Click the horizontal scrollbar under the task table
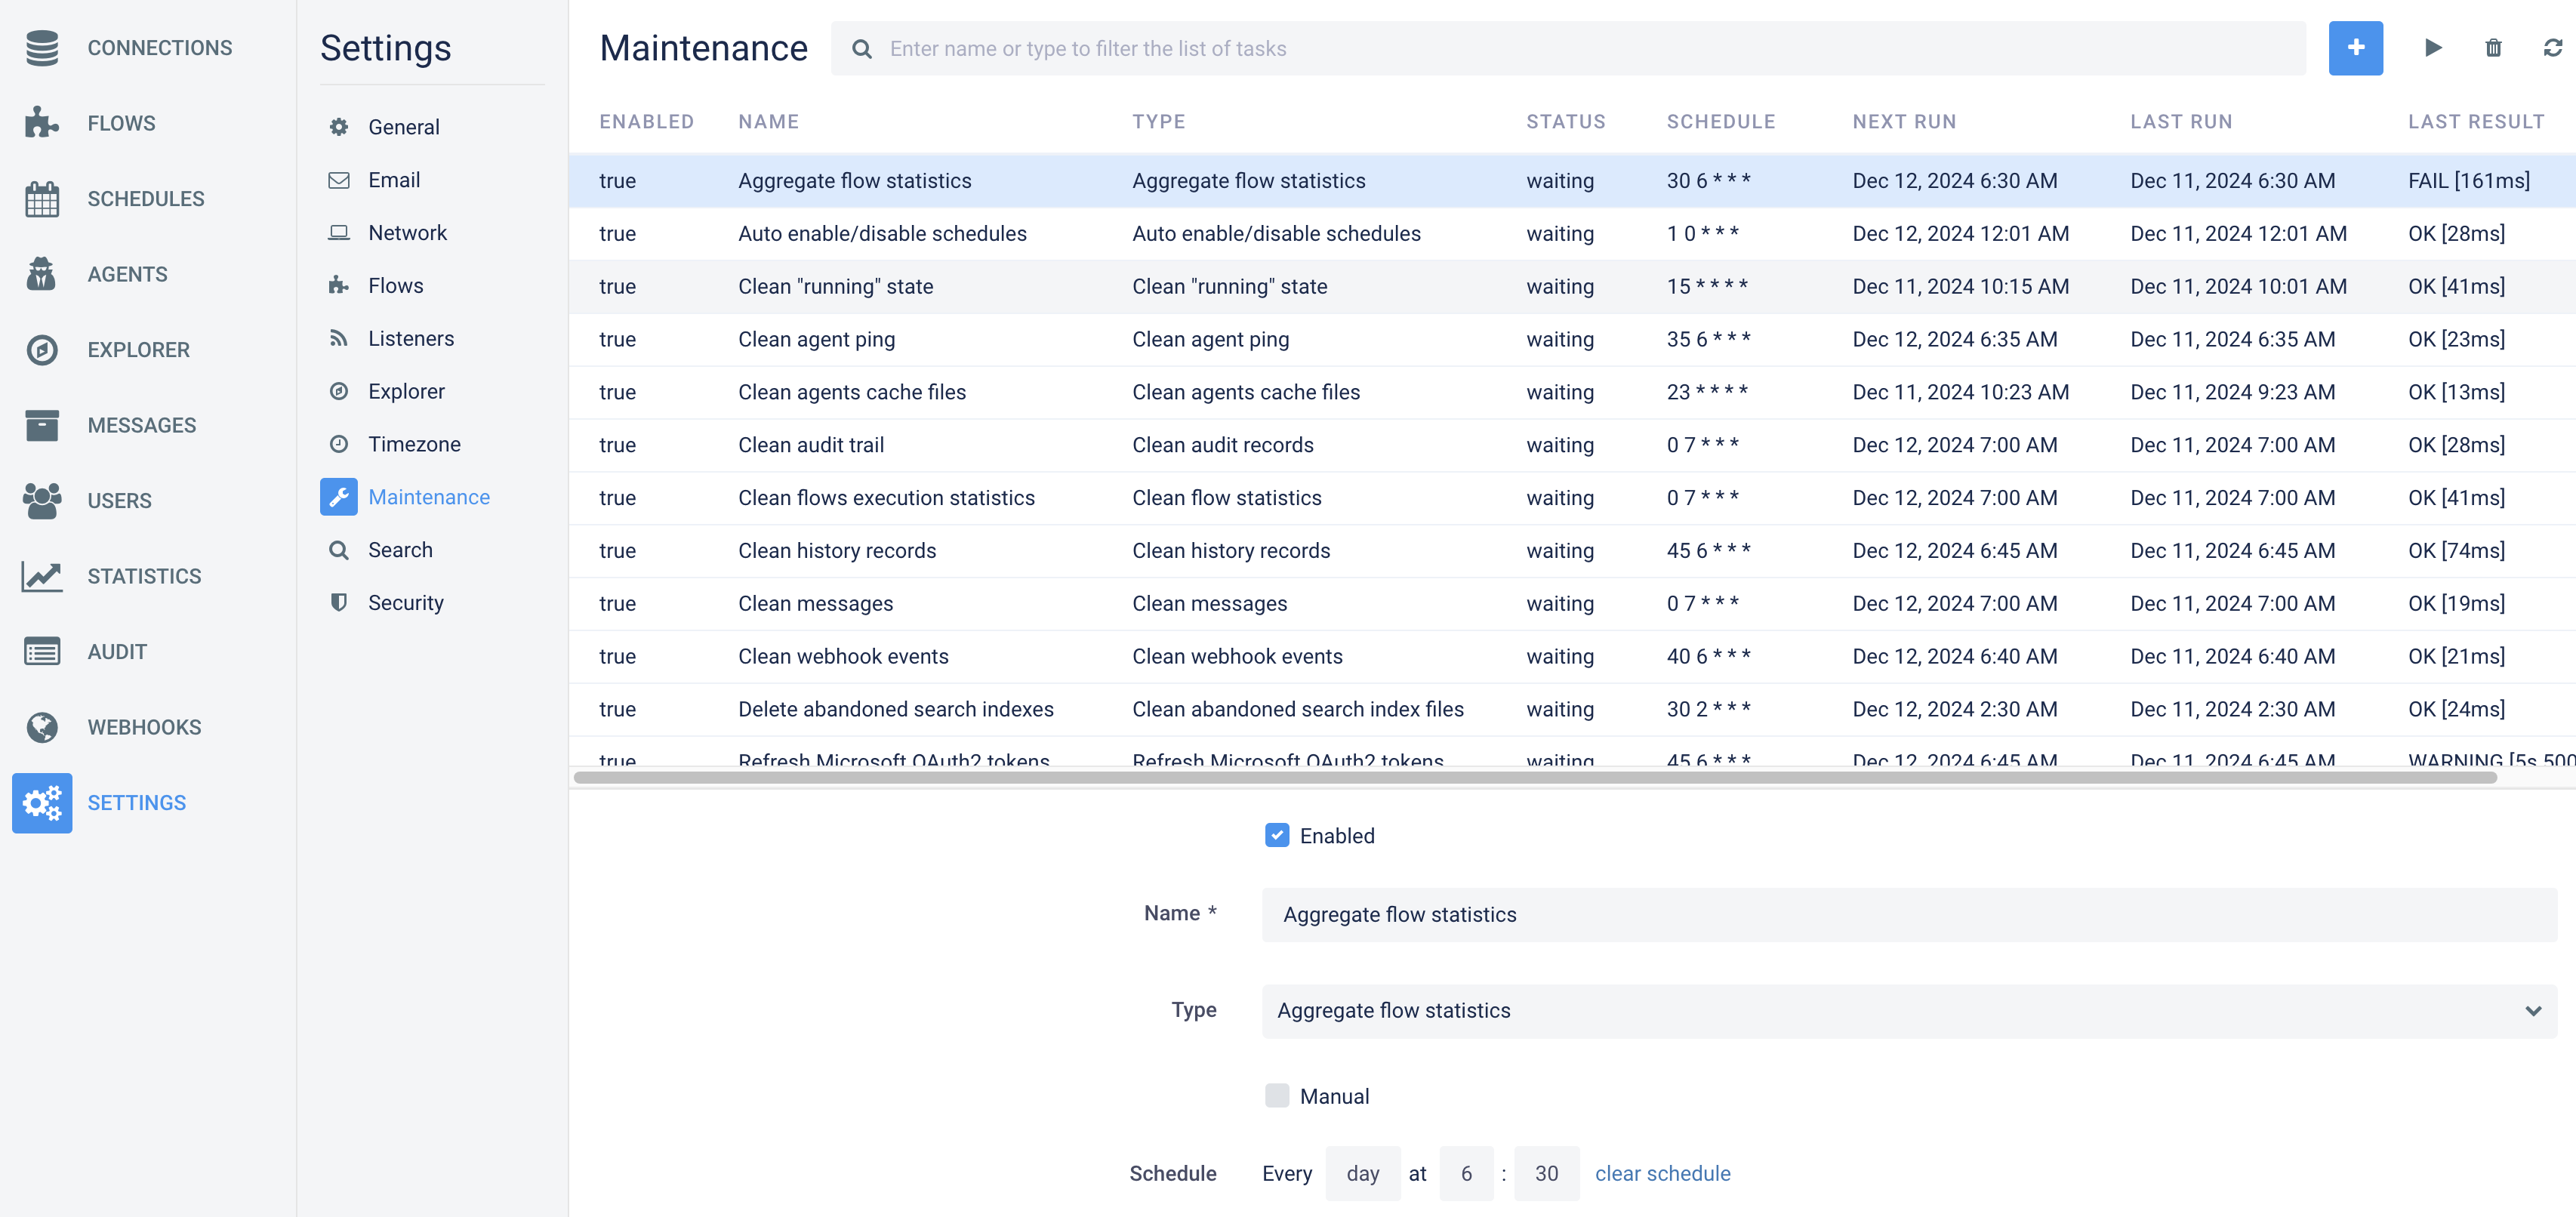The height and width of the screenshot is (1217, 2576). pyautogui.click(x=1535, y=778)
